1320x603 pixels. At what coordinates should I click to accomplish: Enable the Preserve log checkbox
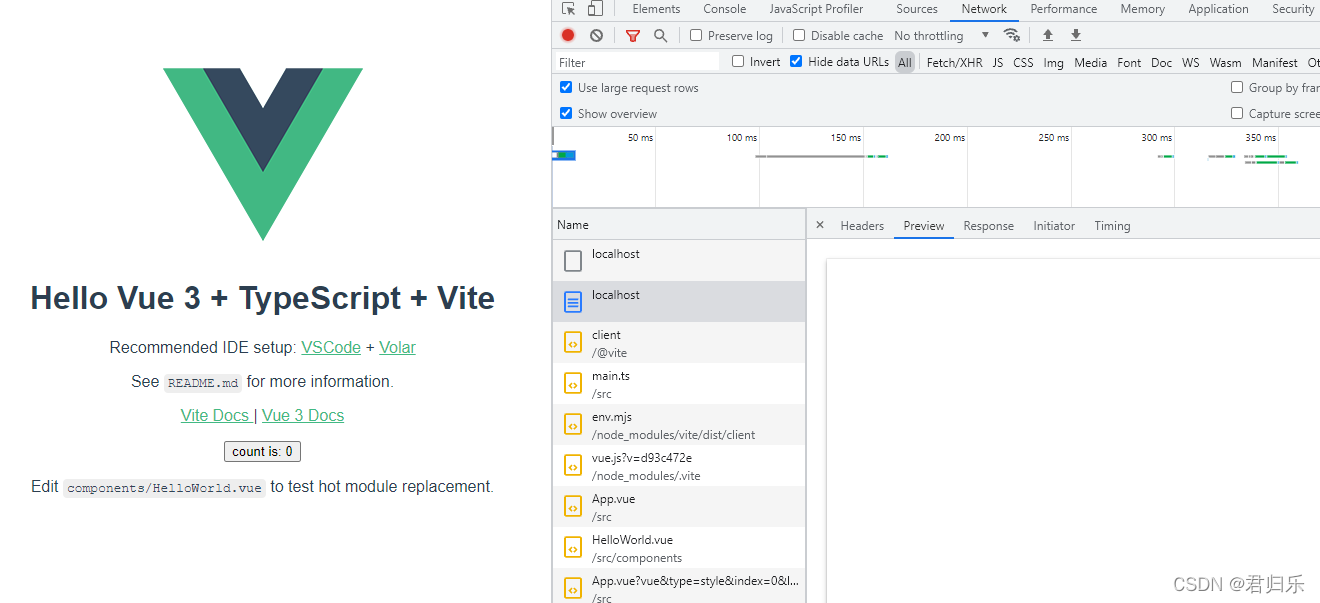point(696,35)
